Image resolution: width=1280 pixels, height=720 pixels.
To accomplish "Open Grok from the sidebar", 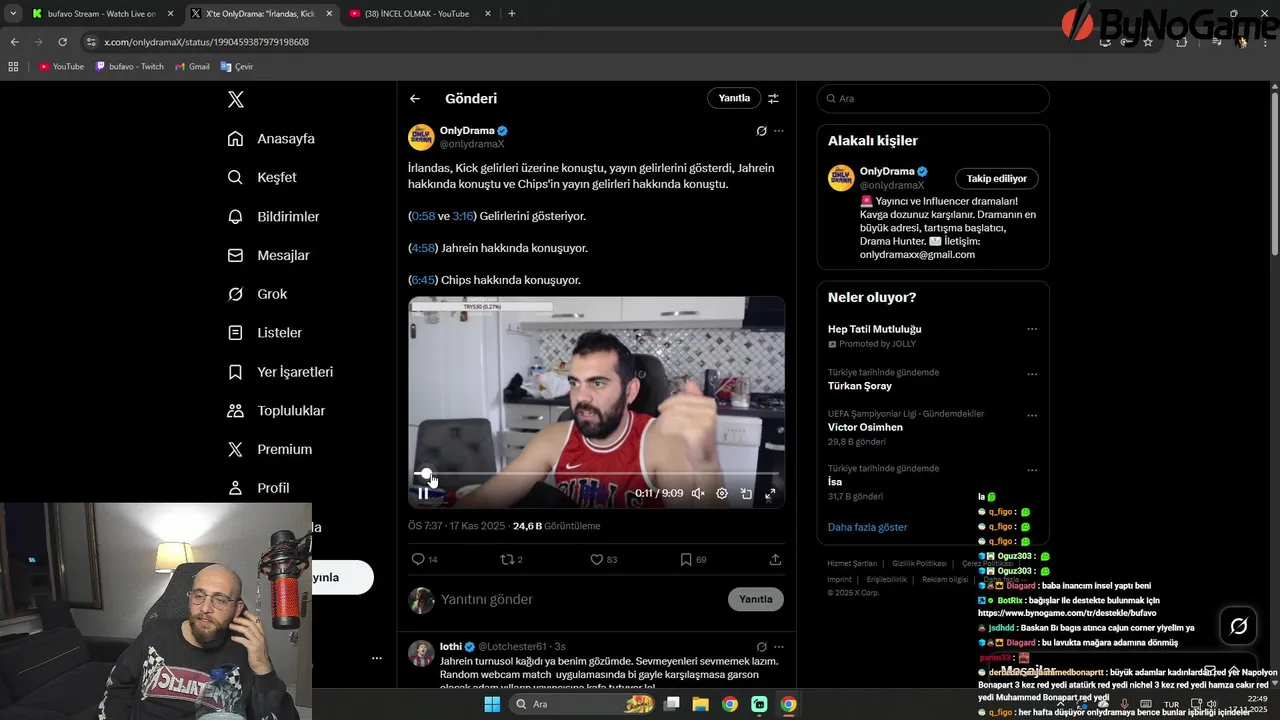I will coord(257,294).
